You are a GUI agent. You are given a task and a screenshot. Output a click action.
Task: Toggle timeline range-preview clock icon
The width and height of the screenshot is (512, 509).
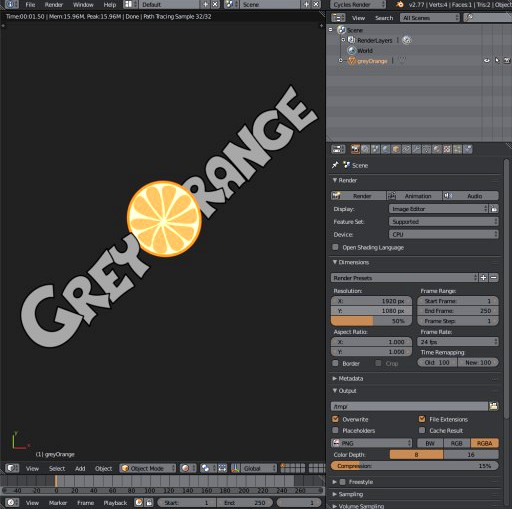pyautogui.click(x=139, y=502)
